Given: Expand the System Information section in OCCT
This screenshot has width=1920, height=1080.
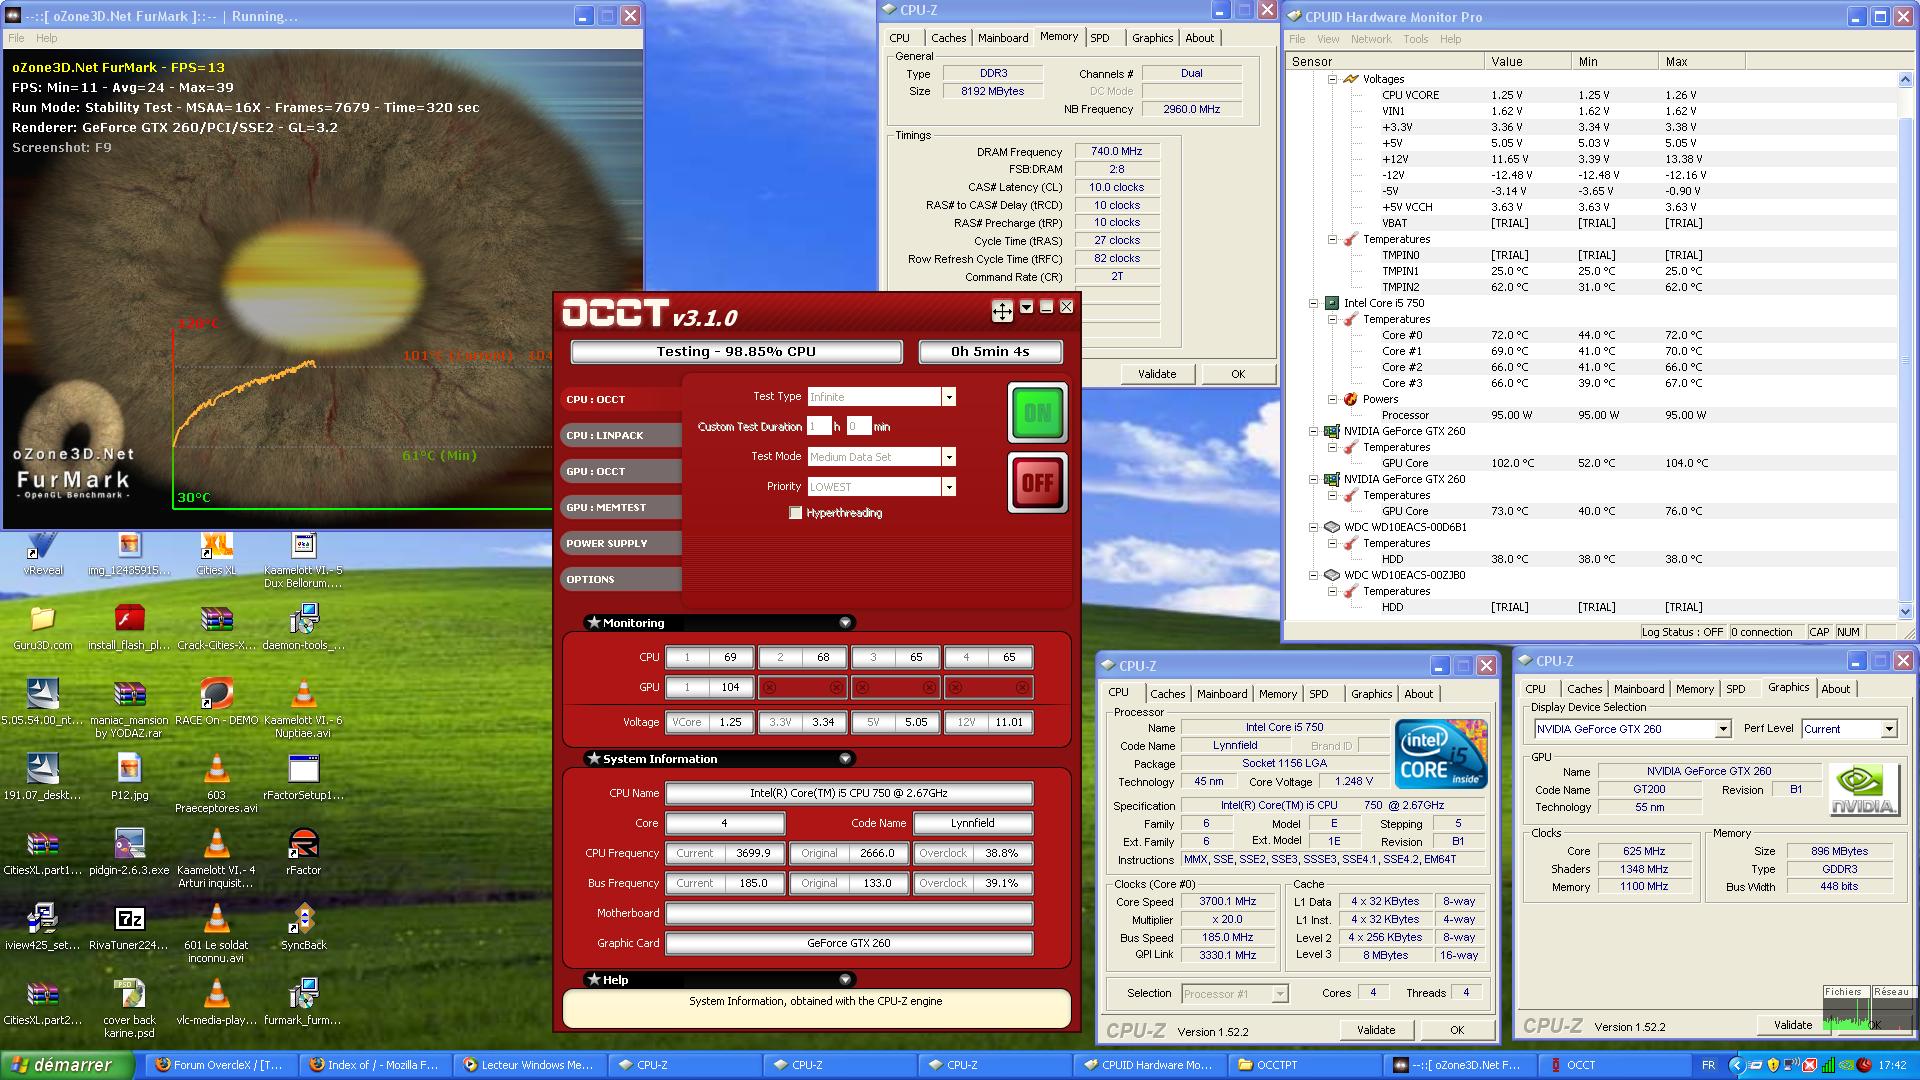Looking at the screenshot, I should pyautogui.click(x=845, y=758).
